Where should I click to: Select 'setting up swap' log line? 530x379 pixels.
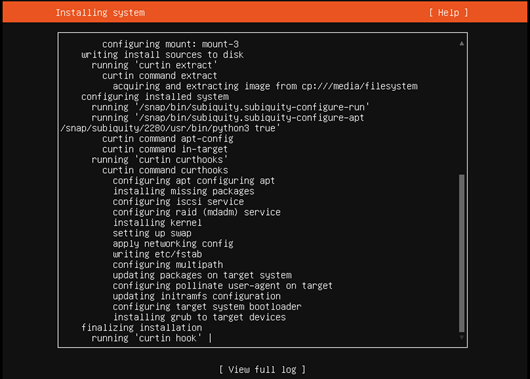pyautogui.click(x=152, y=233)
